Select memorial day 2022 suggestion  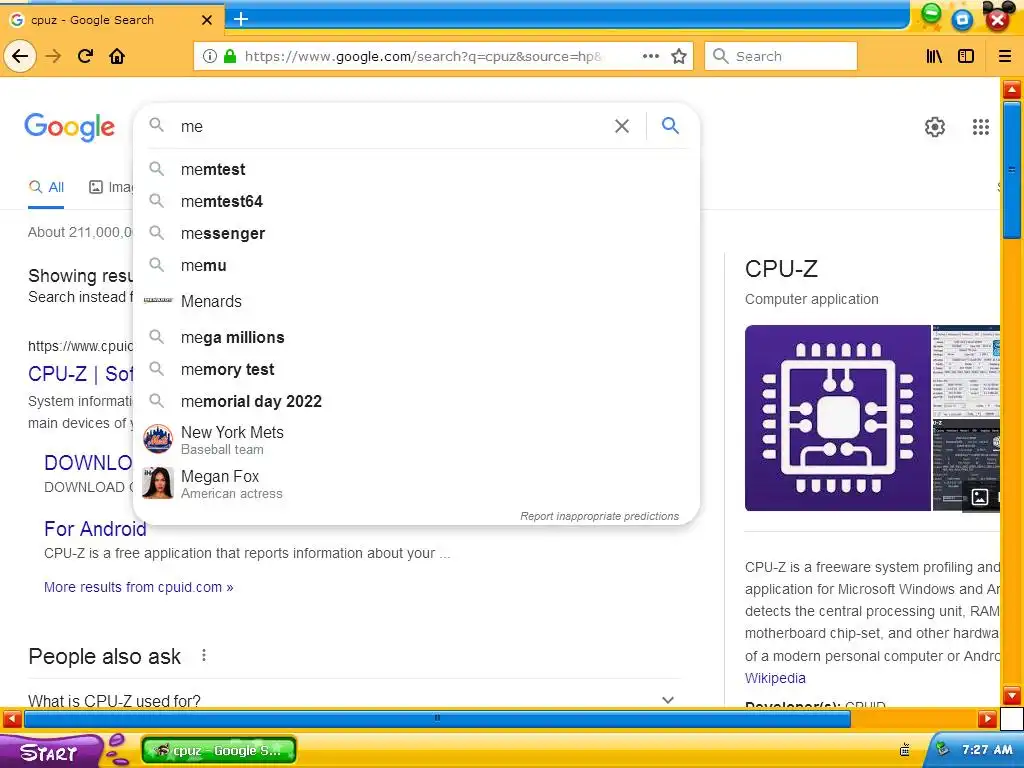click(416, 401)
